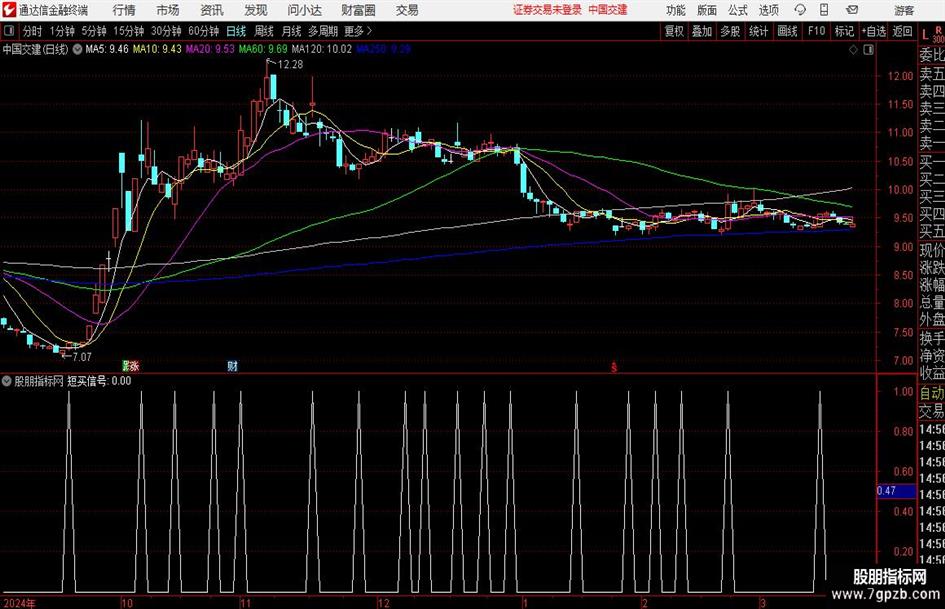Click the customer service headset icon

pos(800,10)
